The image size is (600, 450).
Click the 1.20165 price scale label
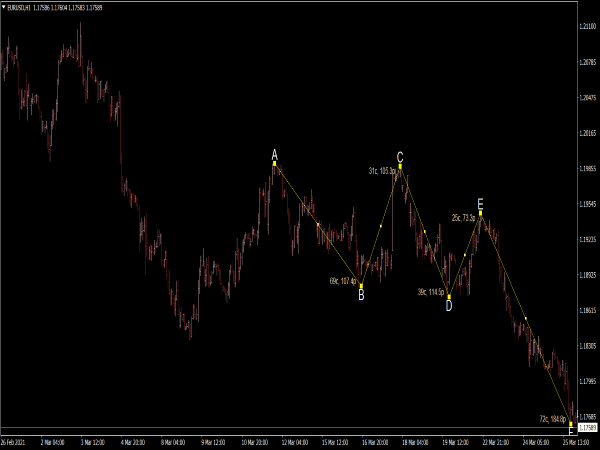pos(588,133)
